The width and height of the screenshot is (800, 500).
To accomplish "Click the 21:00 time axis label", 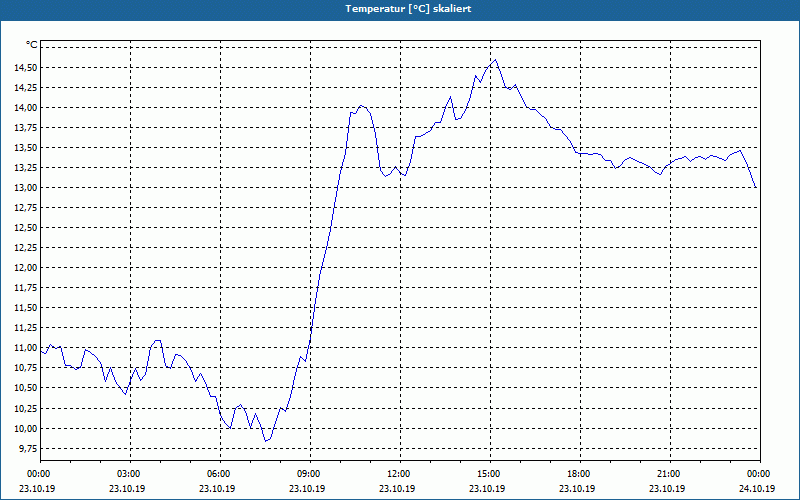I will pyautogui.click(x=667, y=474).
